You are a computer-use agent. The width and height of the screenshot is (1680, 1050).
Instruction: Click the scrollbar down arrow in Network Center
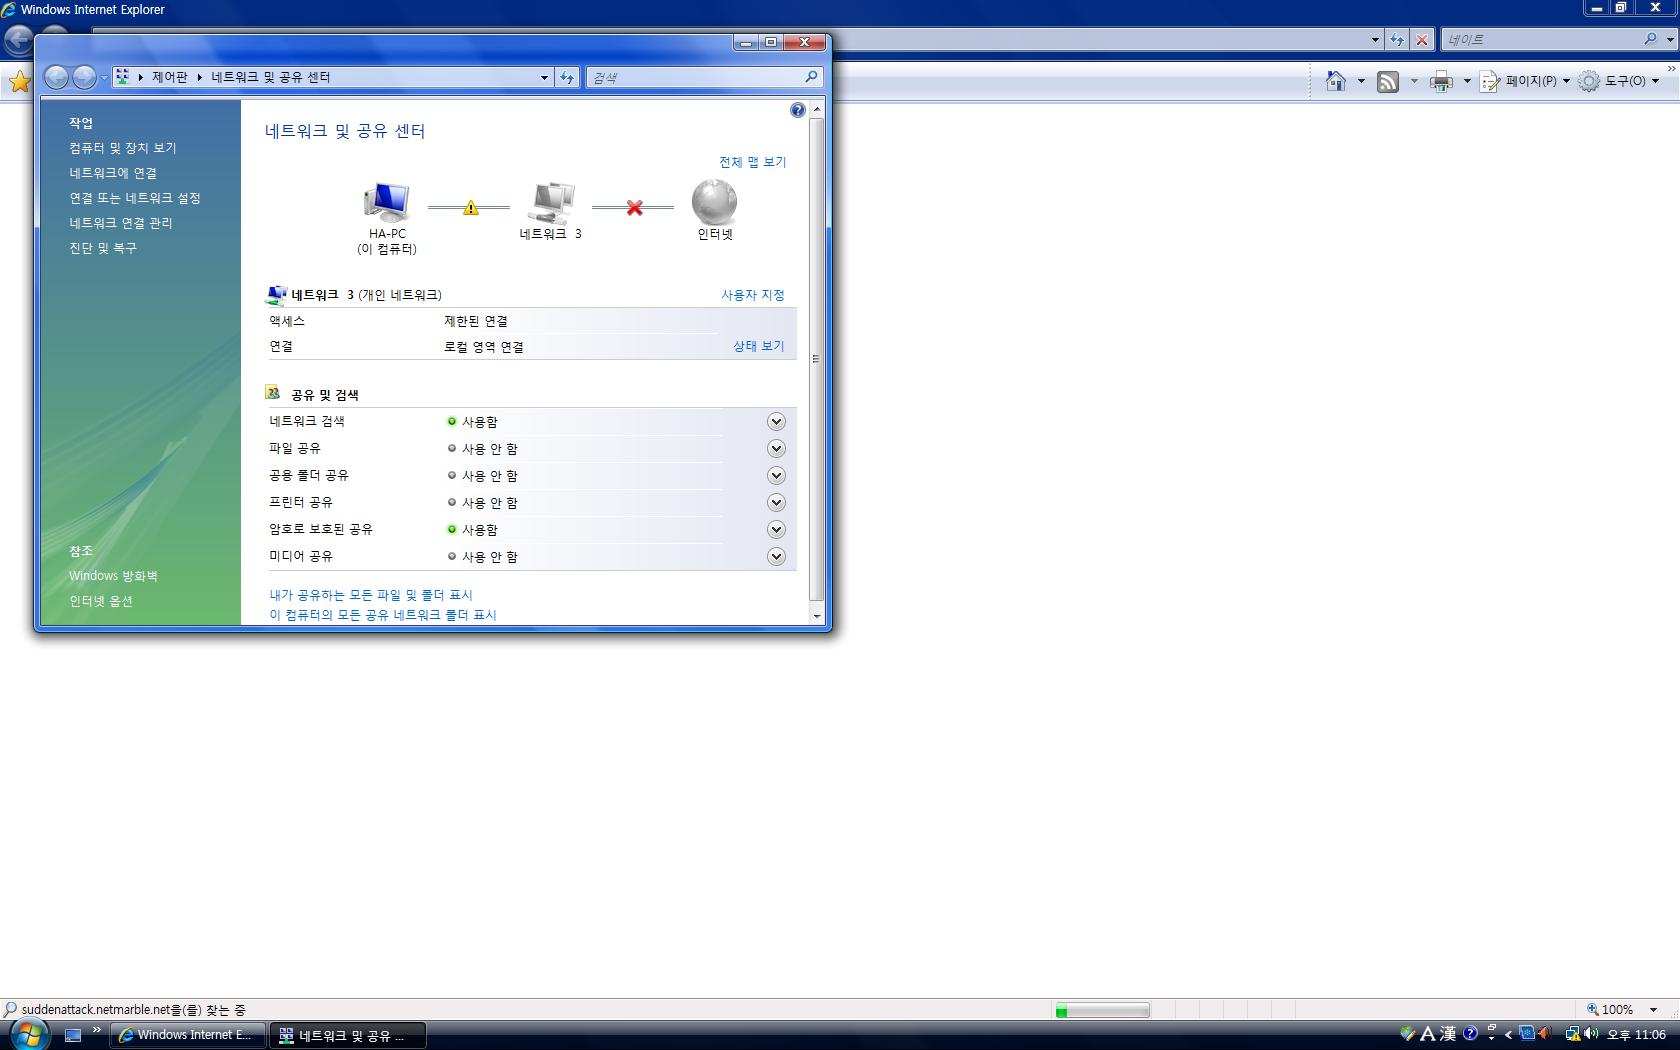coord(816,616)
